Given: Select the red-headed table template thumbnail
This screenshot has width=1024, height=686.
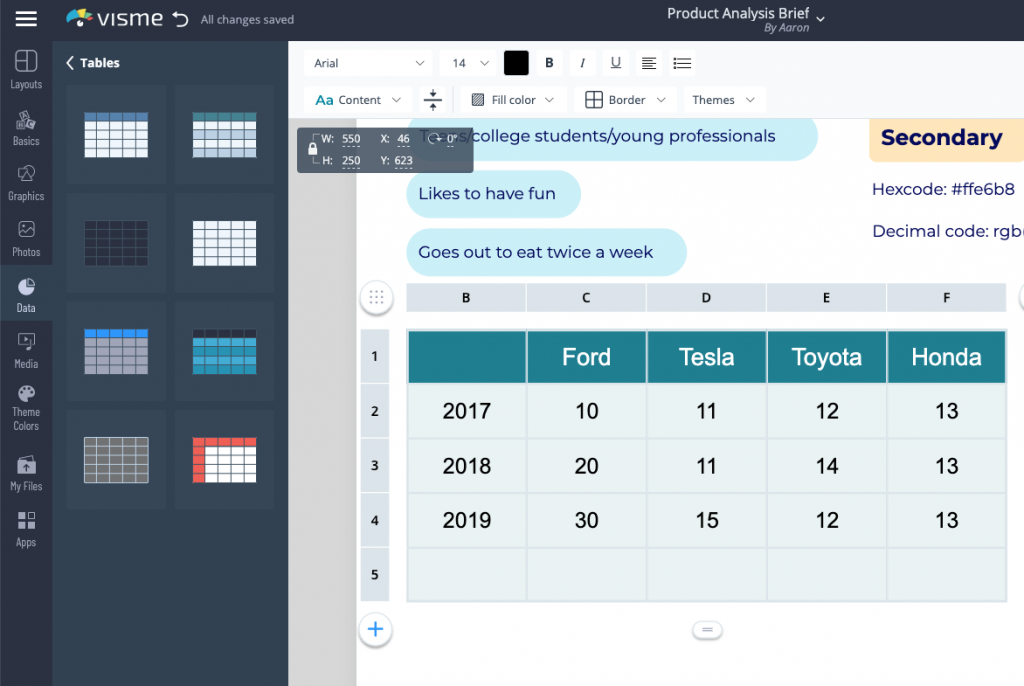Looking at the screenshot, I should (x=224, y=460).
